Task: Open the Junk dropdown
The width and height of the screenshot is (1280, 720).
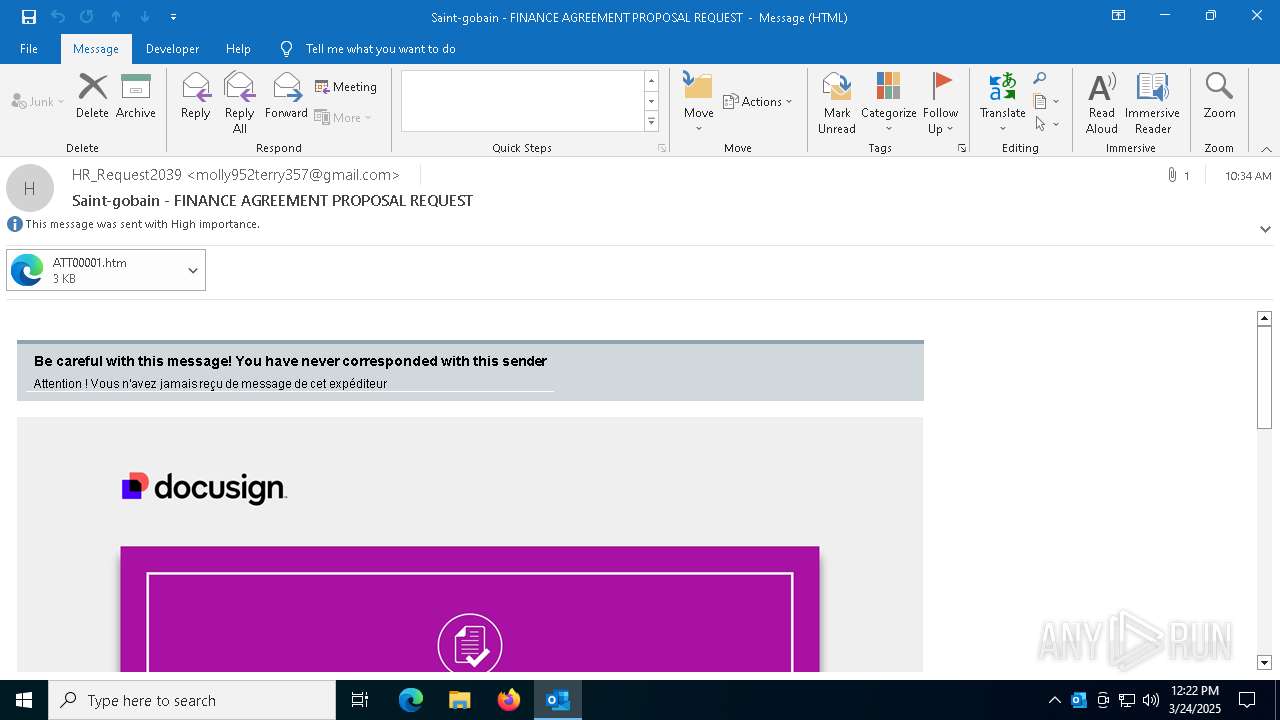Action: pyautogui.click(x=38, y=101)
